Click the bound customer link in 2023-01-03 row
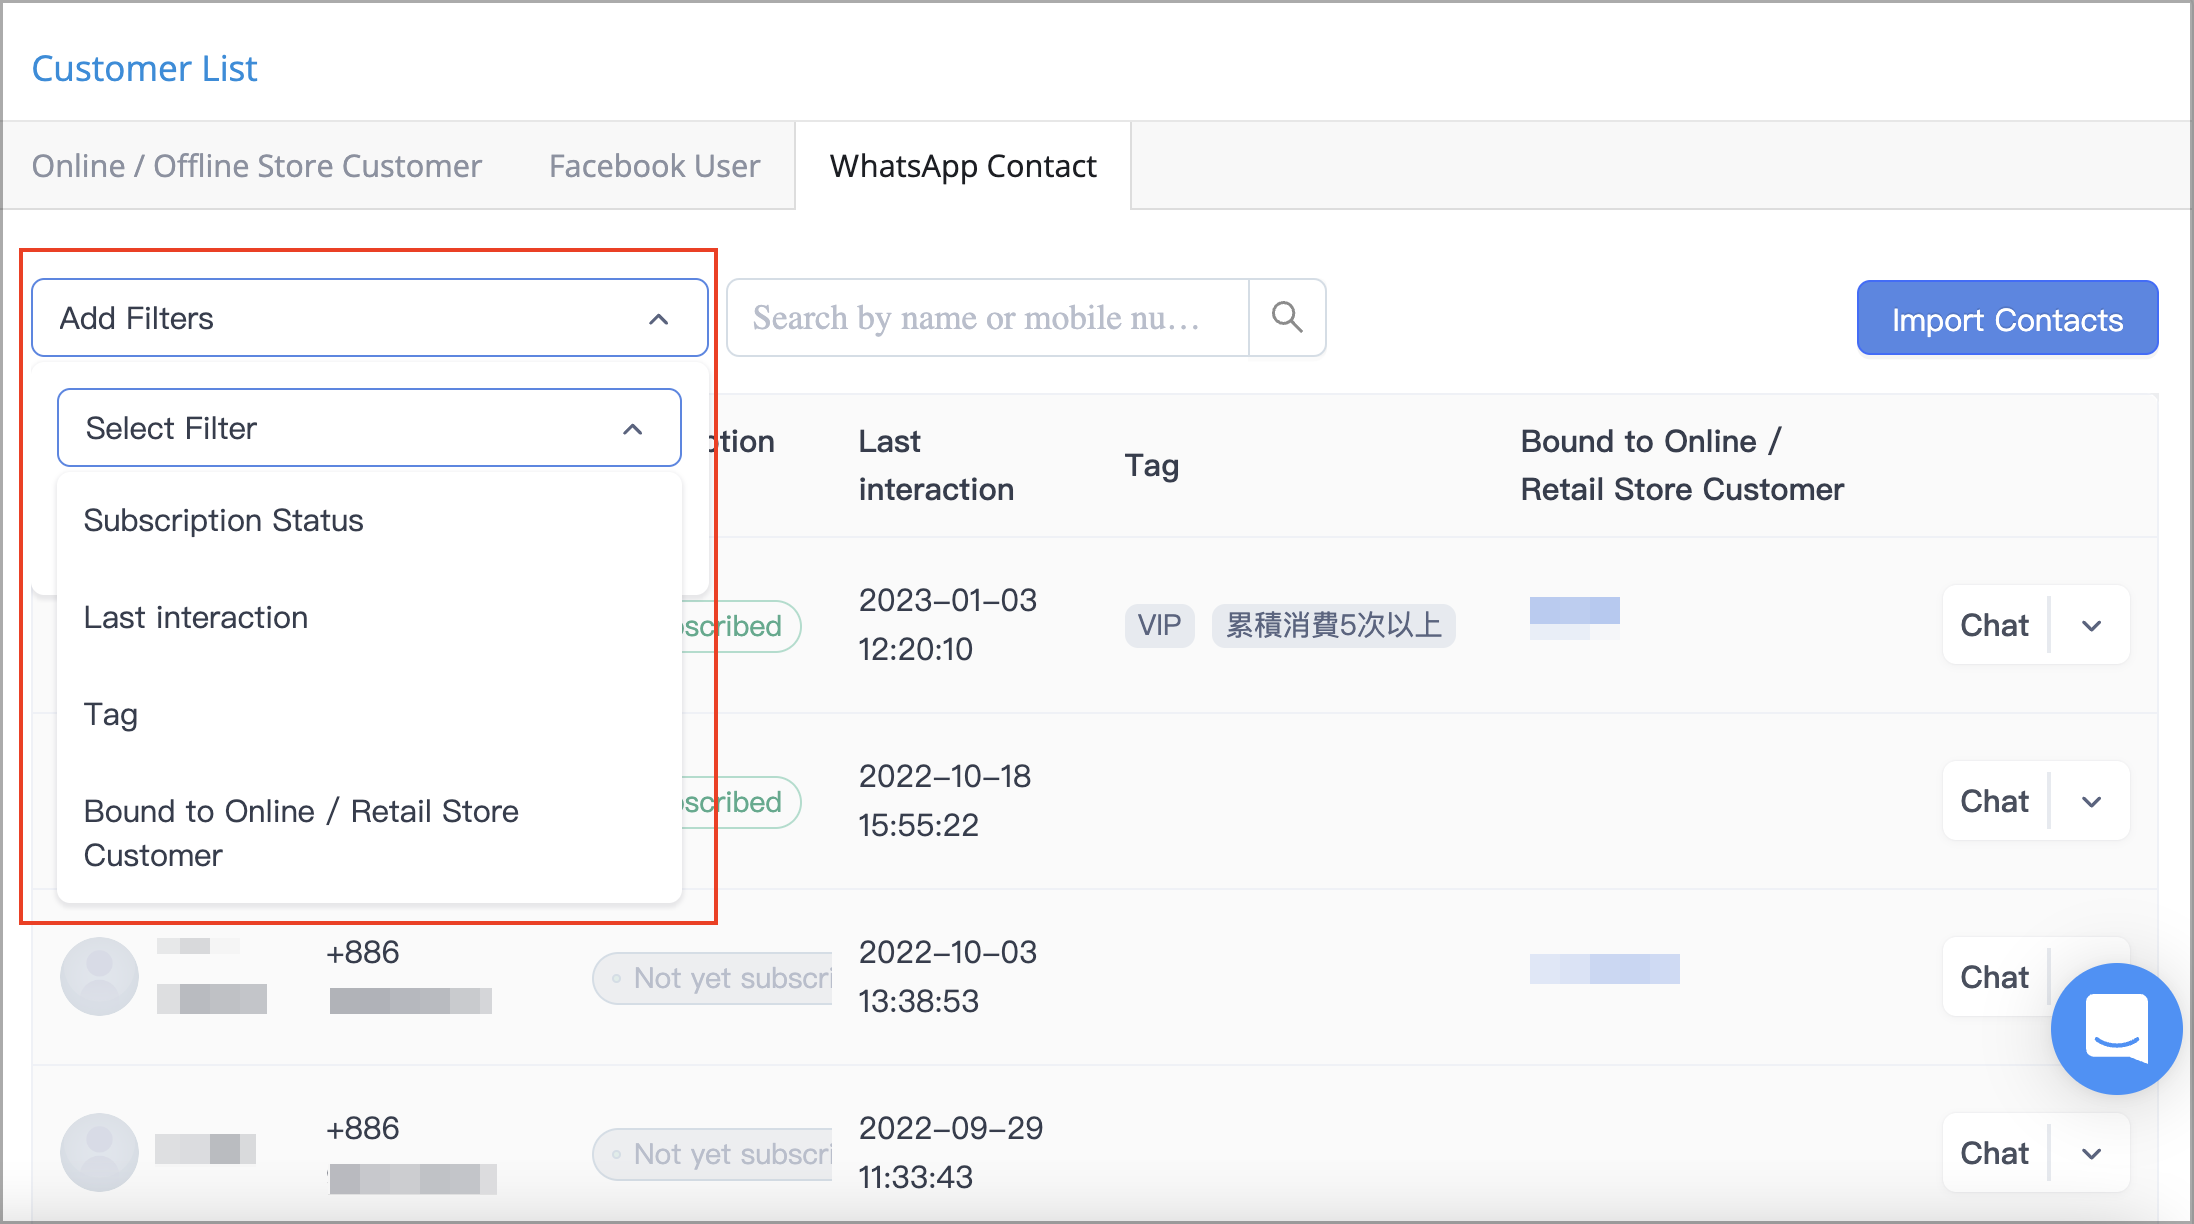 coord(1575,617)
